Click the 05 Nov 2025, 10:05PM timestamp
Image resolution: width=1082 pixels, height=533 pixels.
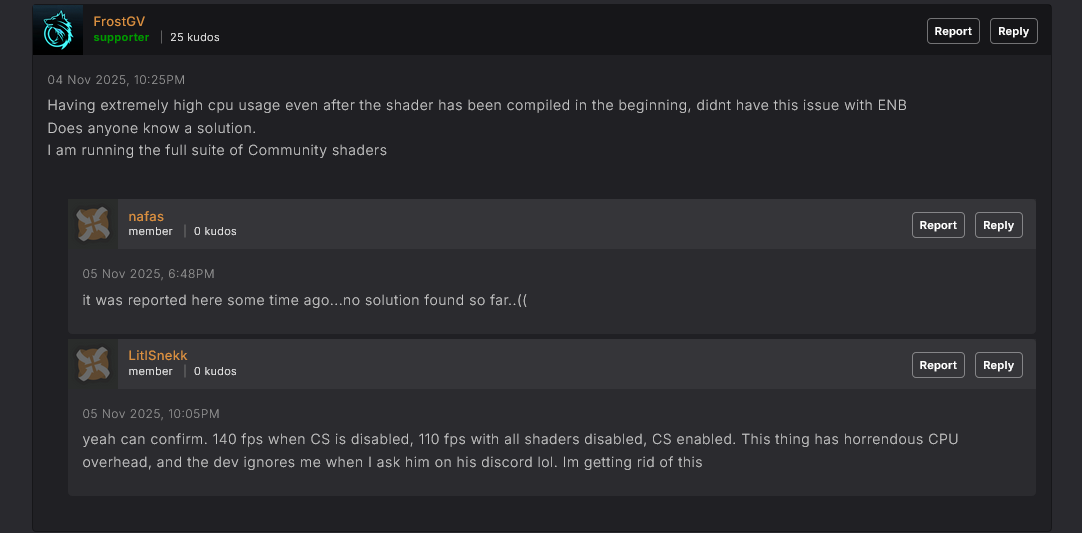coord(151,414)
